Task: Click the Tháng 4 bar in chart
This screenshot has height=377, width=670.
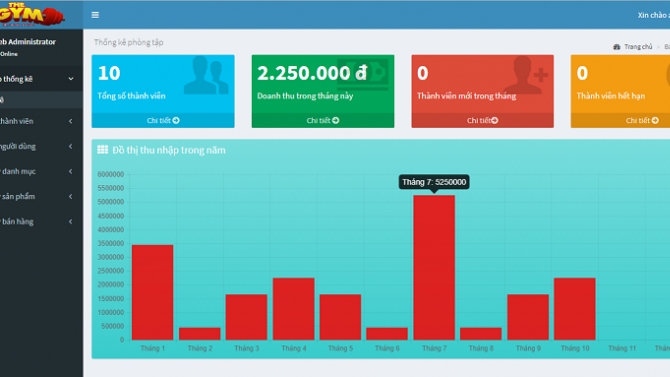Action: [294, 309]
